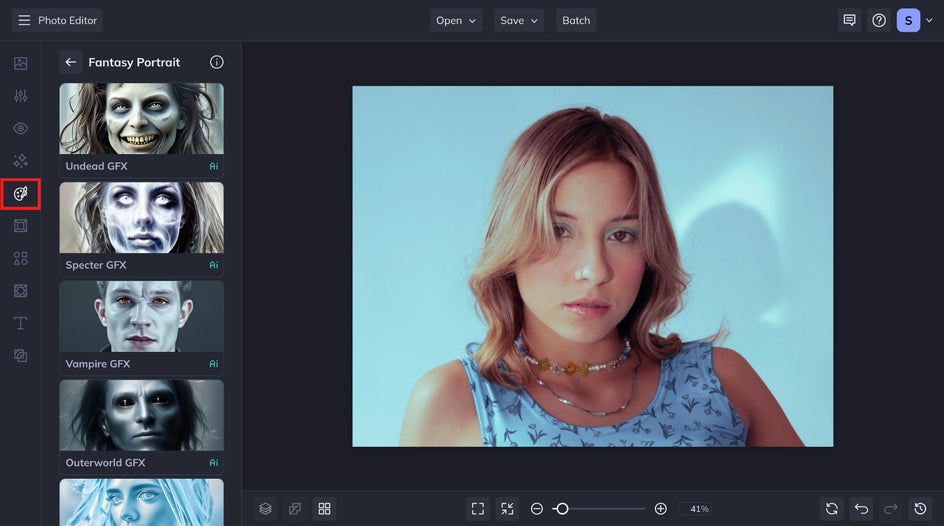Open the Layers panel icon
The image size is (944, 526).
point(265,509)
